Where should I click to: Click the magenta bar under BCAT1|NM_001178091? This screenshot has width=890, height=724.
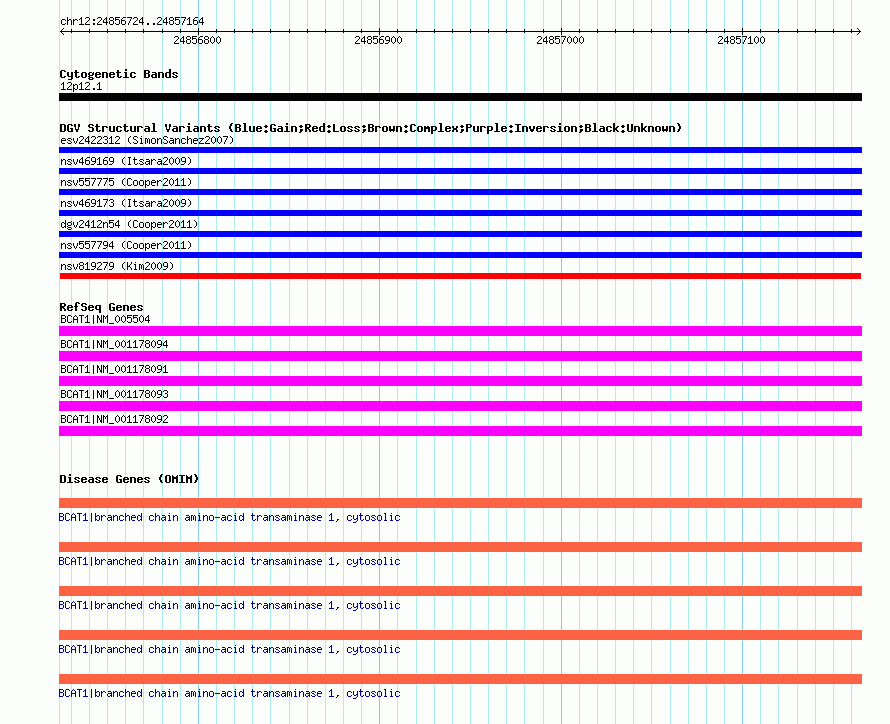coord(460,381)
